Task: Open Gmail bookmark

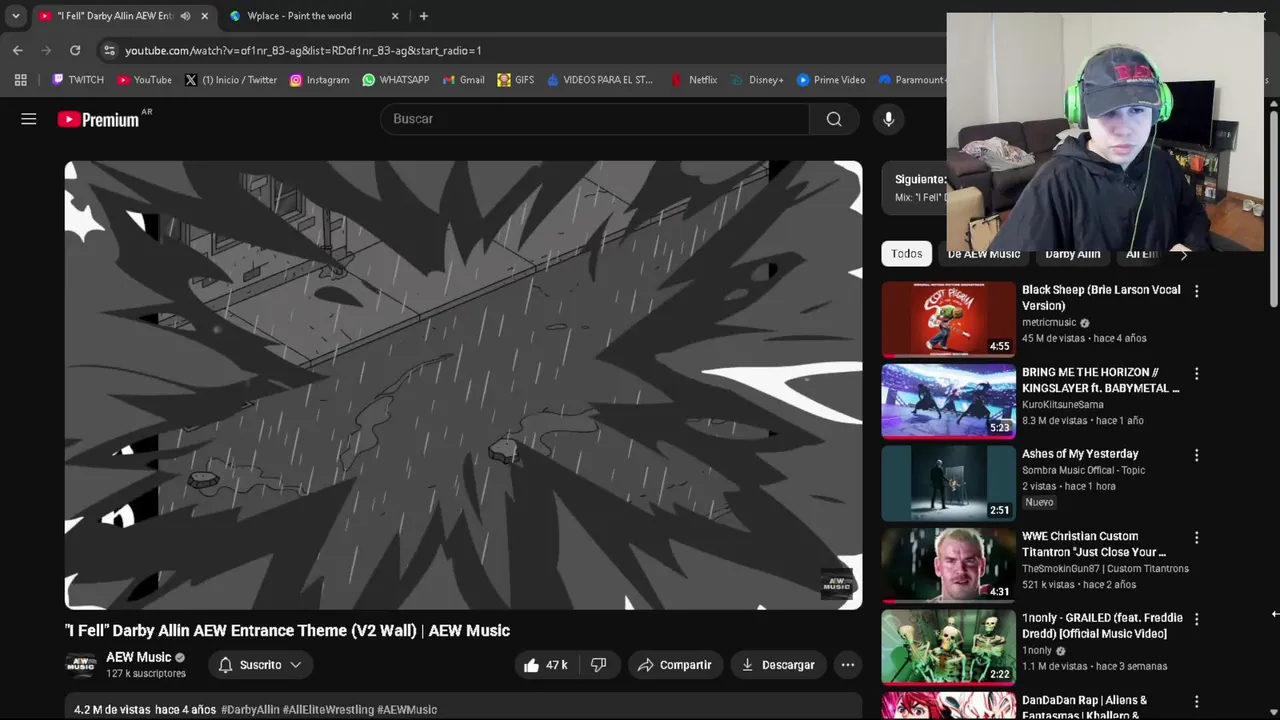Action: (x=464, y=80)
